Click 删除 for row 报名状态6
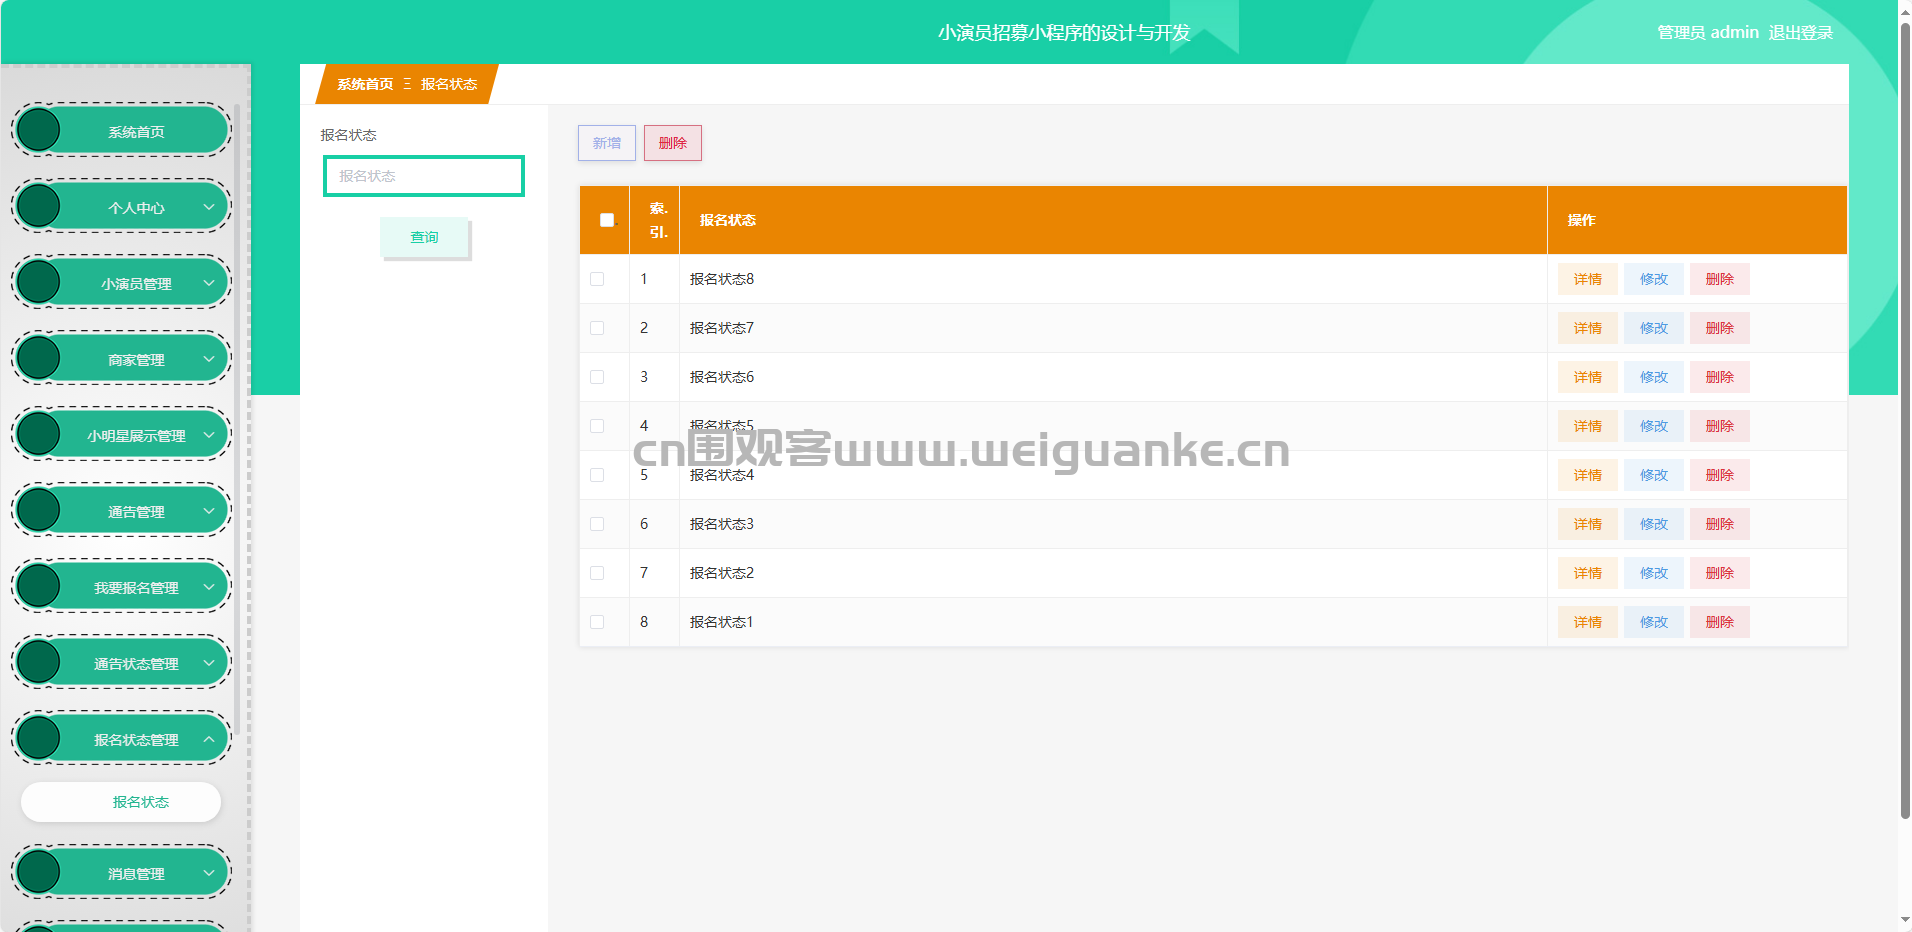This screenshot has height=932, width=1912. (1720, 377)
